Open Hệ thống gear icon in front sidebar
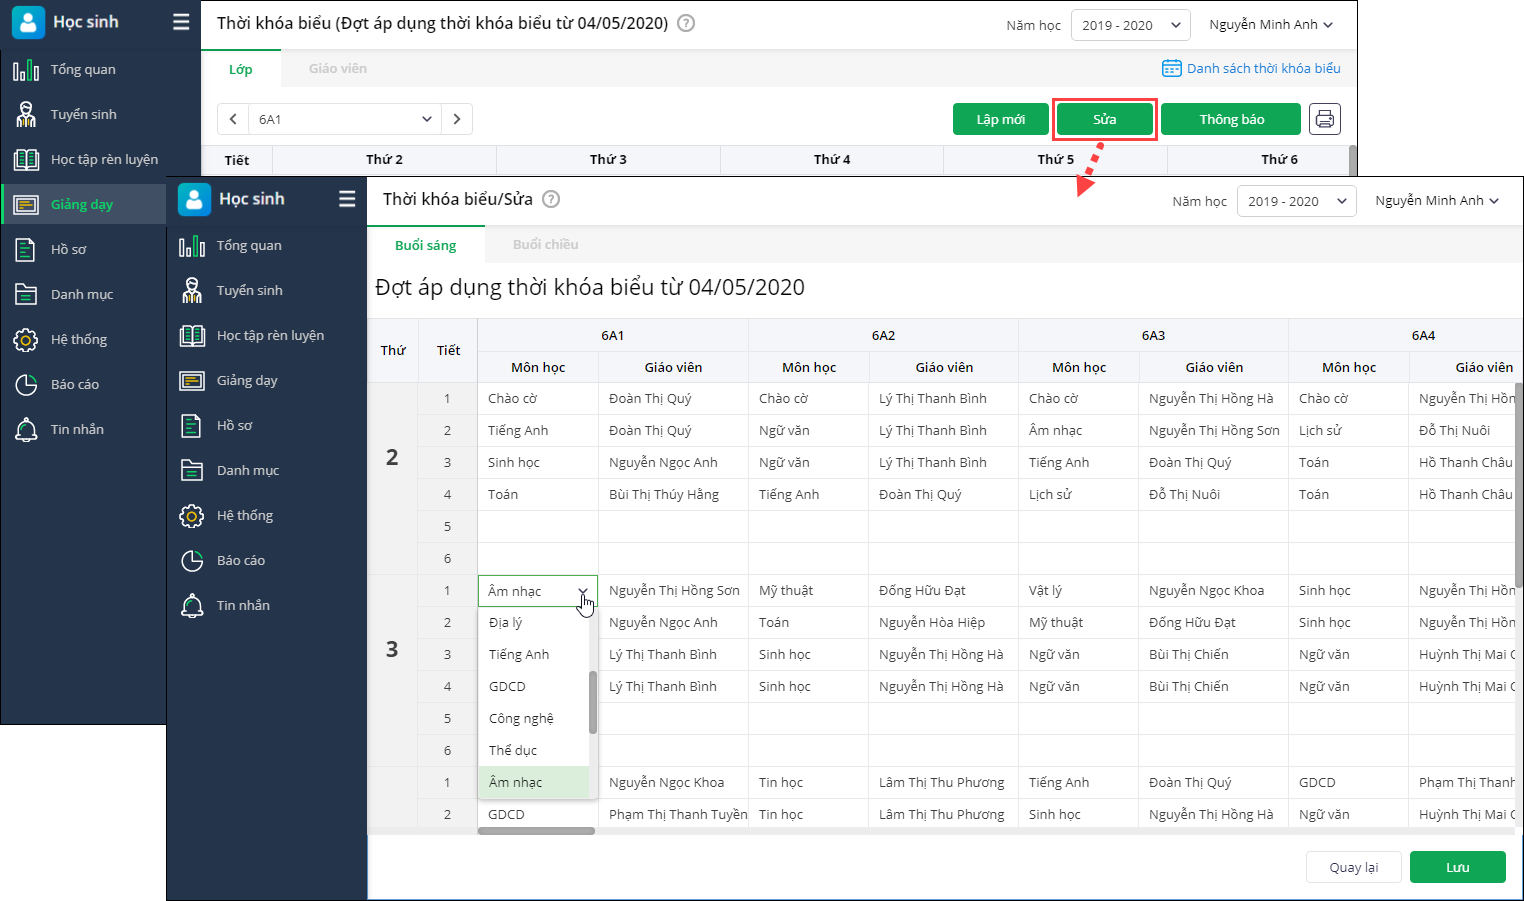 pyautogui.click(x=192, y=516)
